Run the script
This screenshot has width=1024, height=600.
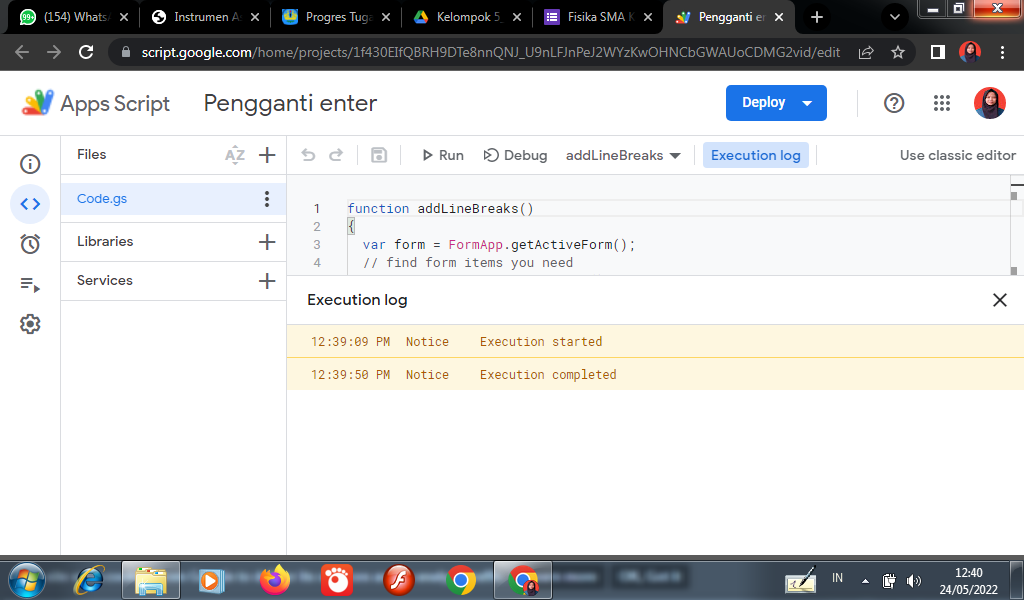(x=442, y=155)
